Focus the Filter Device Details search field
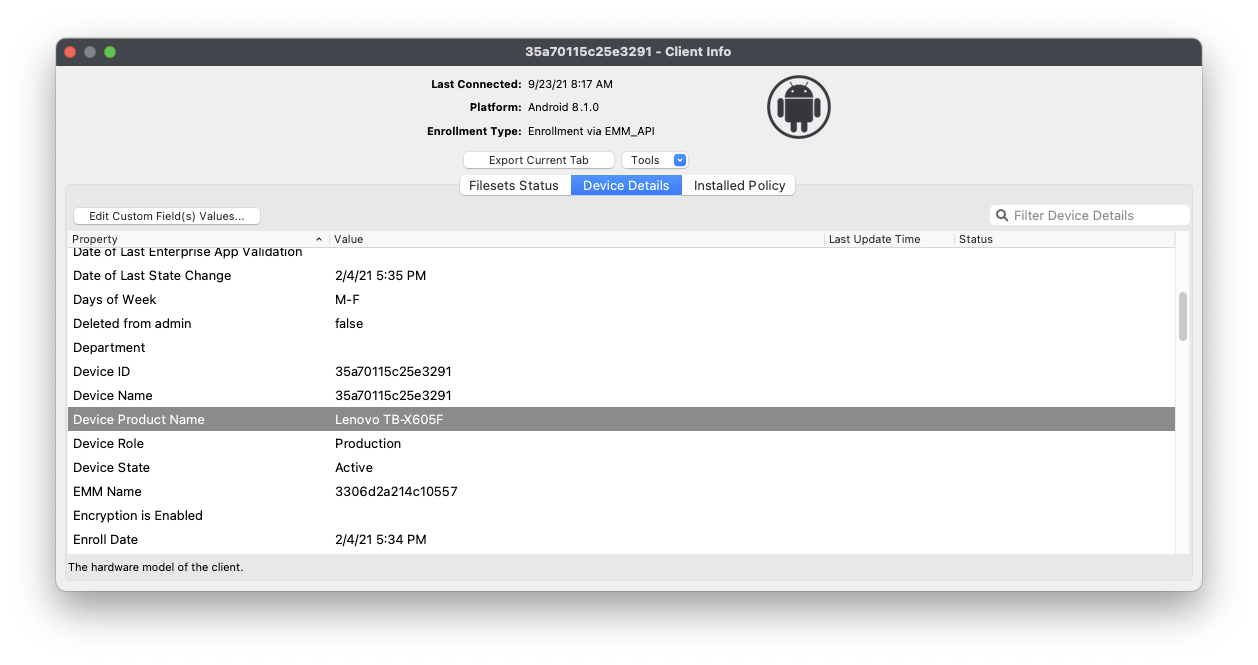 [x=1090, y=215]
